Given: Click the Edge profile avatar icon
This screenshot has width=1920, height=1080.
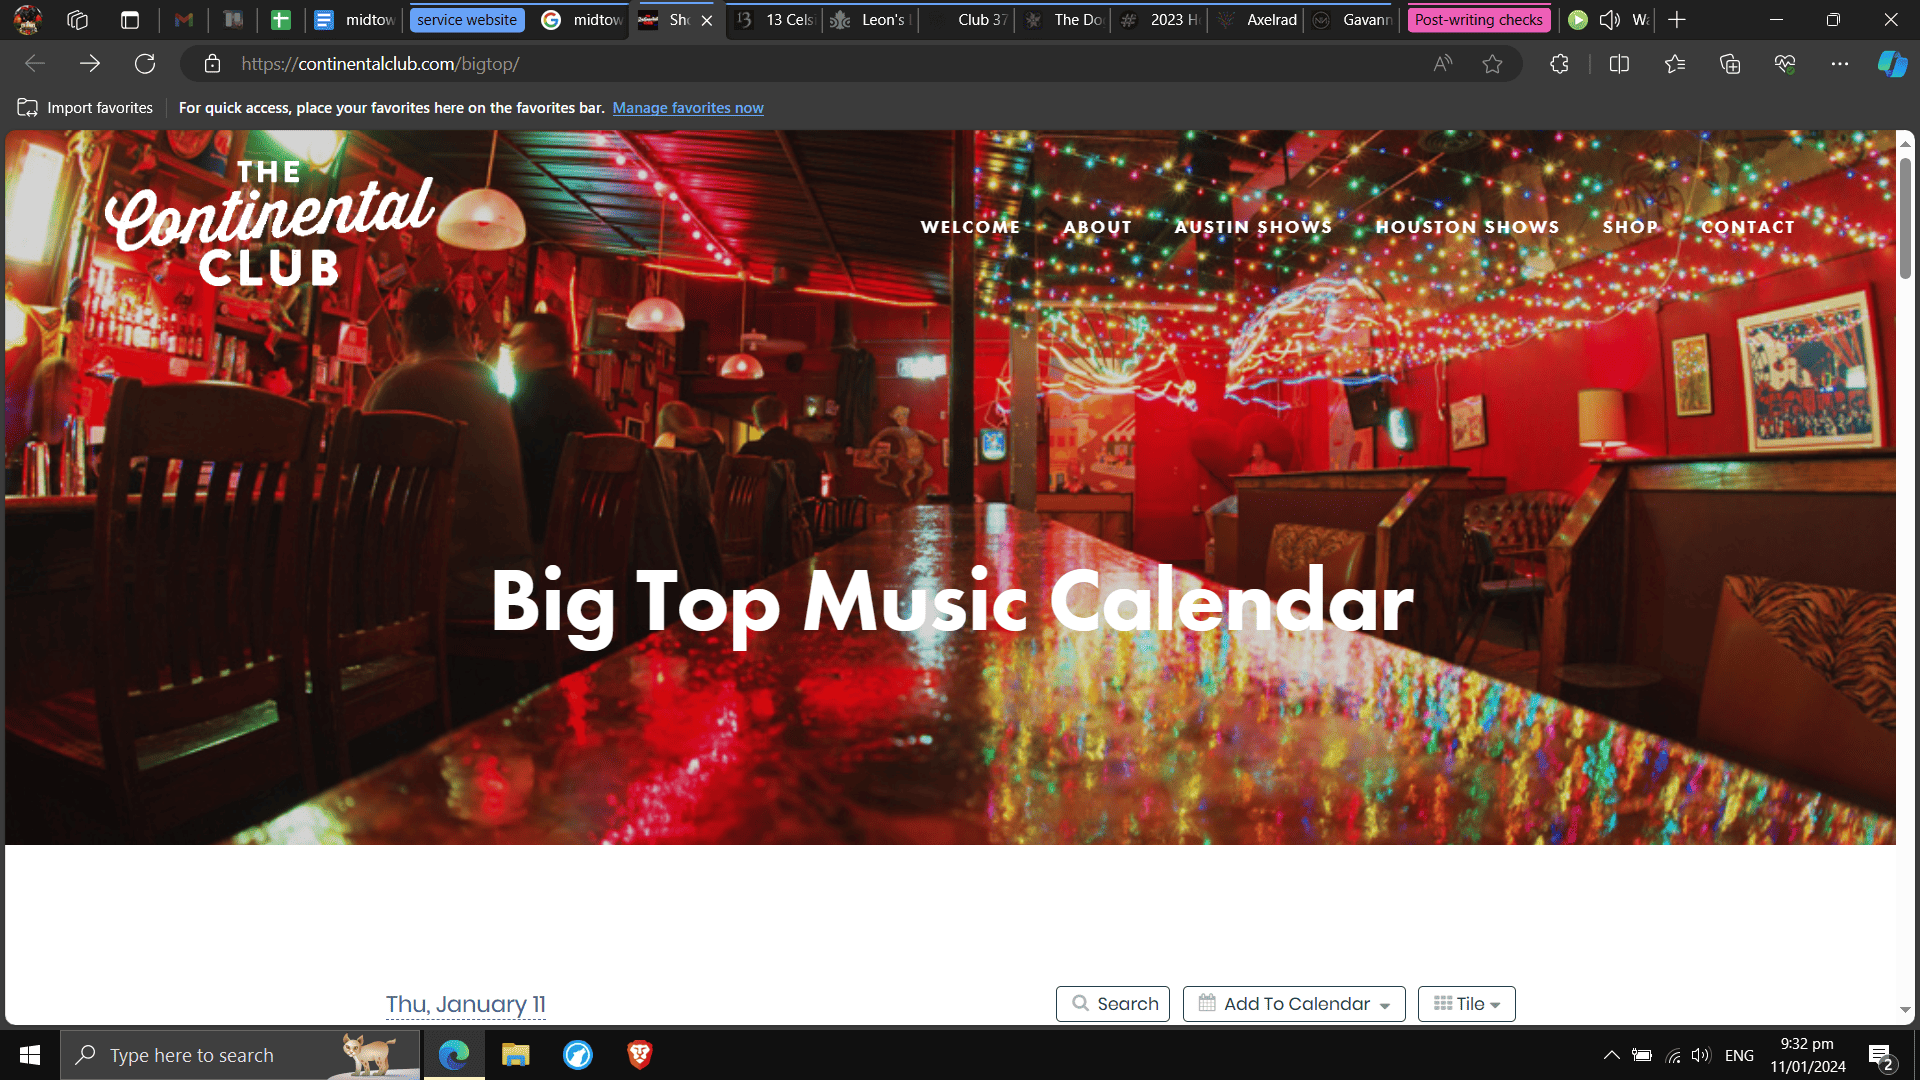Looking at the screenshot, I should 28,19.
